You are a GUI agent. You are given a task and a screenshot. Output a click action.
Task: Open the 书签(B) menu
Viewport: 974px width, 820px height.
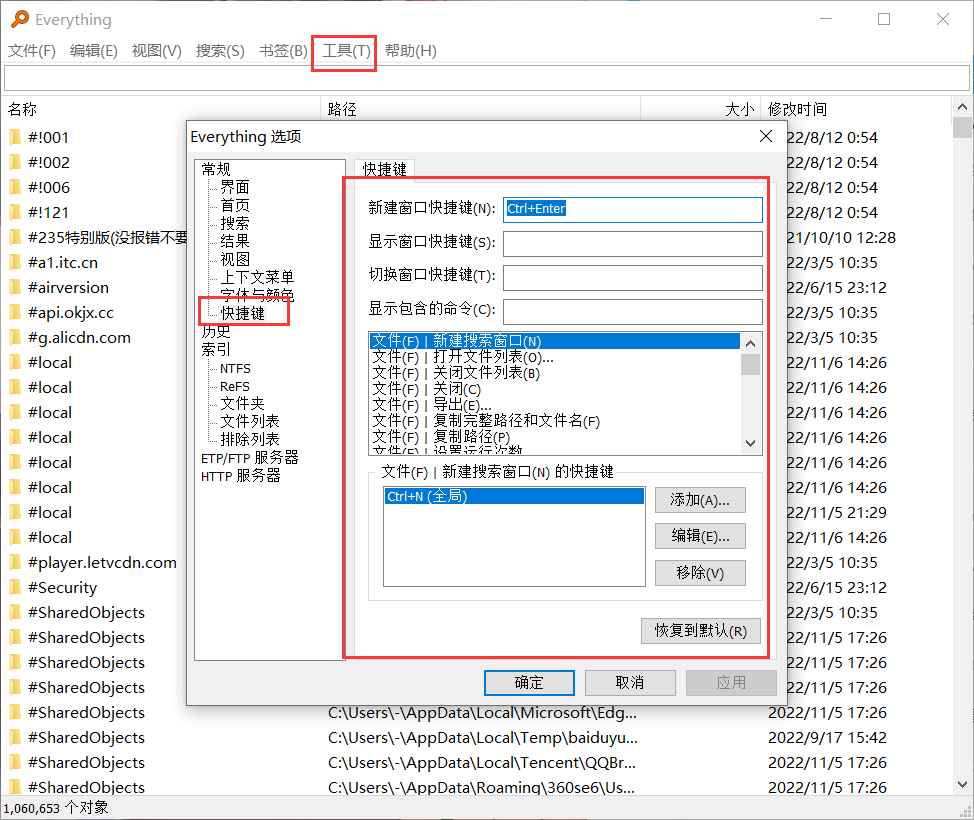(x=283, y=51)
